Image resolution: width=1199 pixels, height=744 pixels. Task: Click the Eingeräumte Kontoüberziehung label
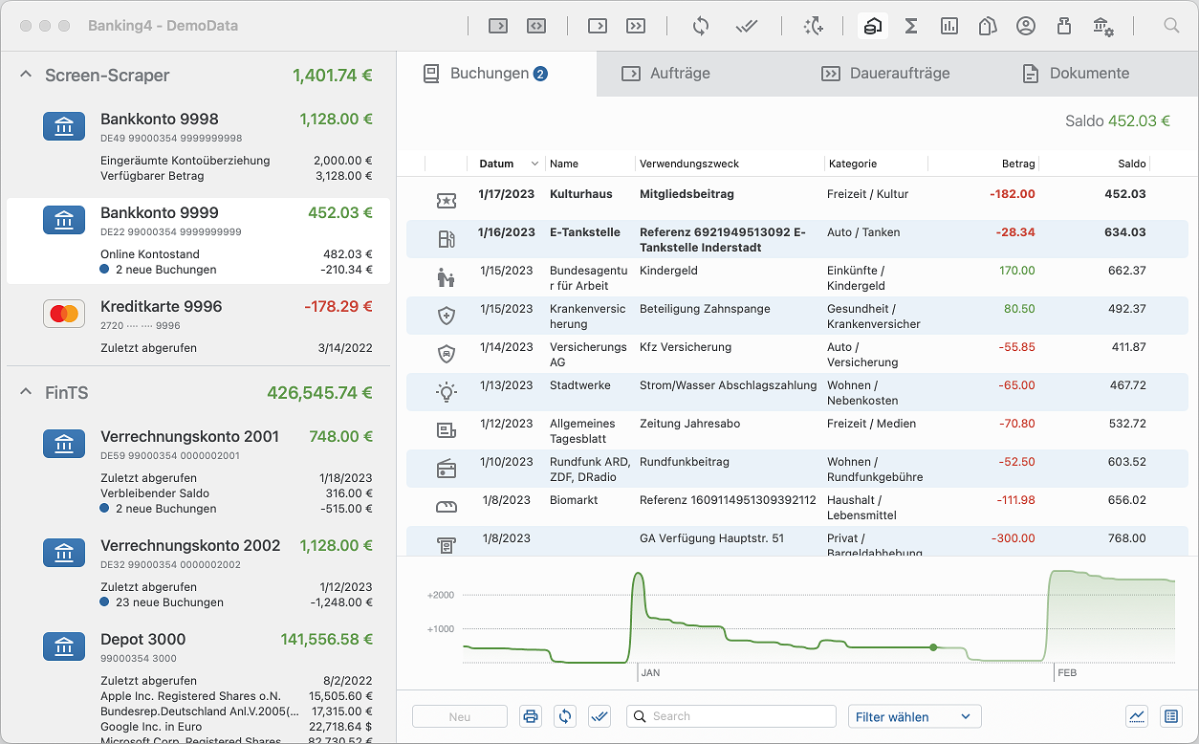[185, 161]
